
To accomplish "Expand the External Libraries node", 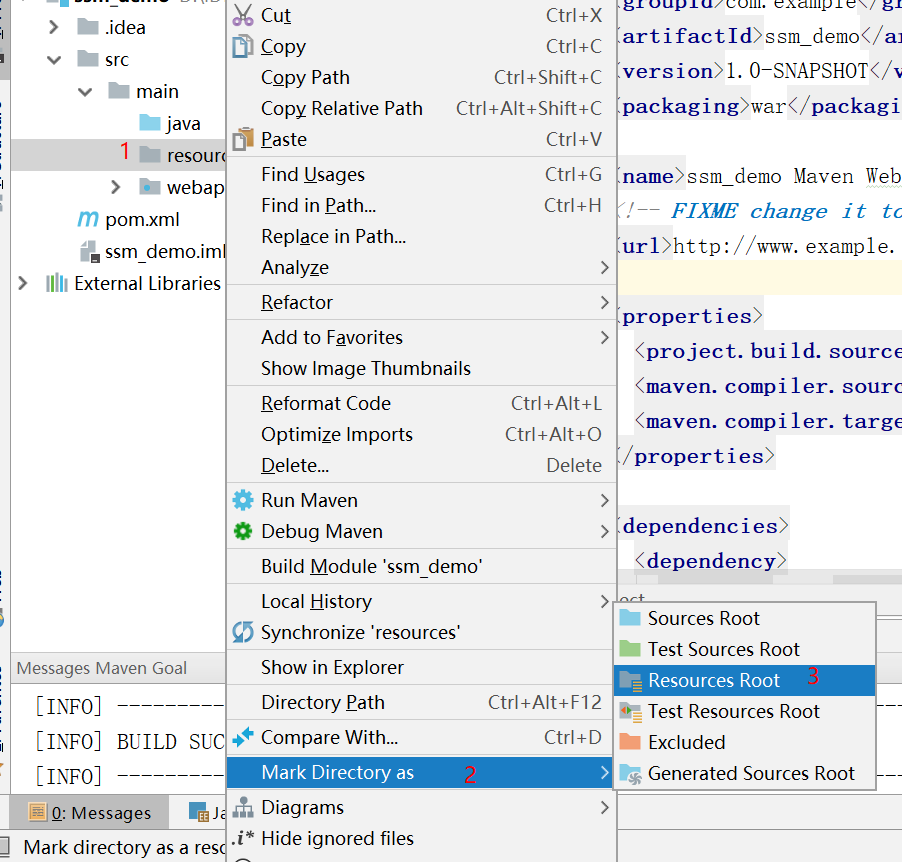I will pos(22,283).
